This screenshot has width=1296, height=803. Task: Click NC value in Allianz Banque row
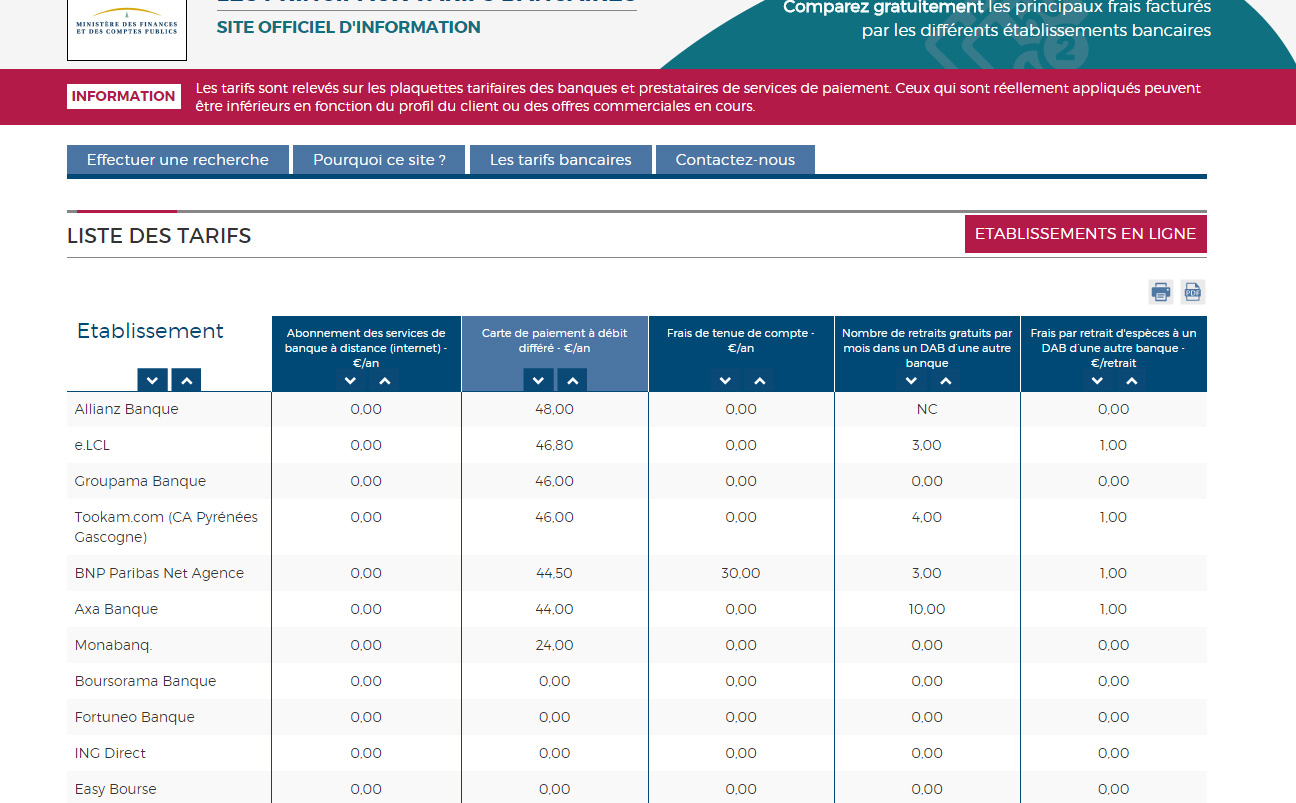(927, 409)
